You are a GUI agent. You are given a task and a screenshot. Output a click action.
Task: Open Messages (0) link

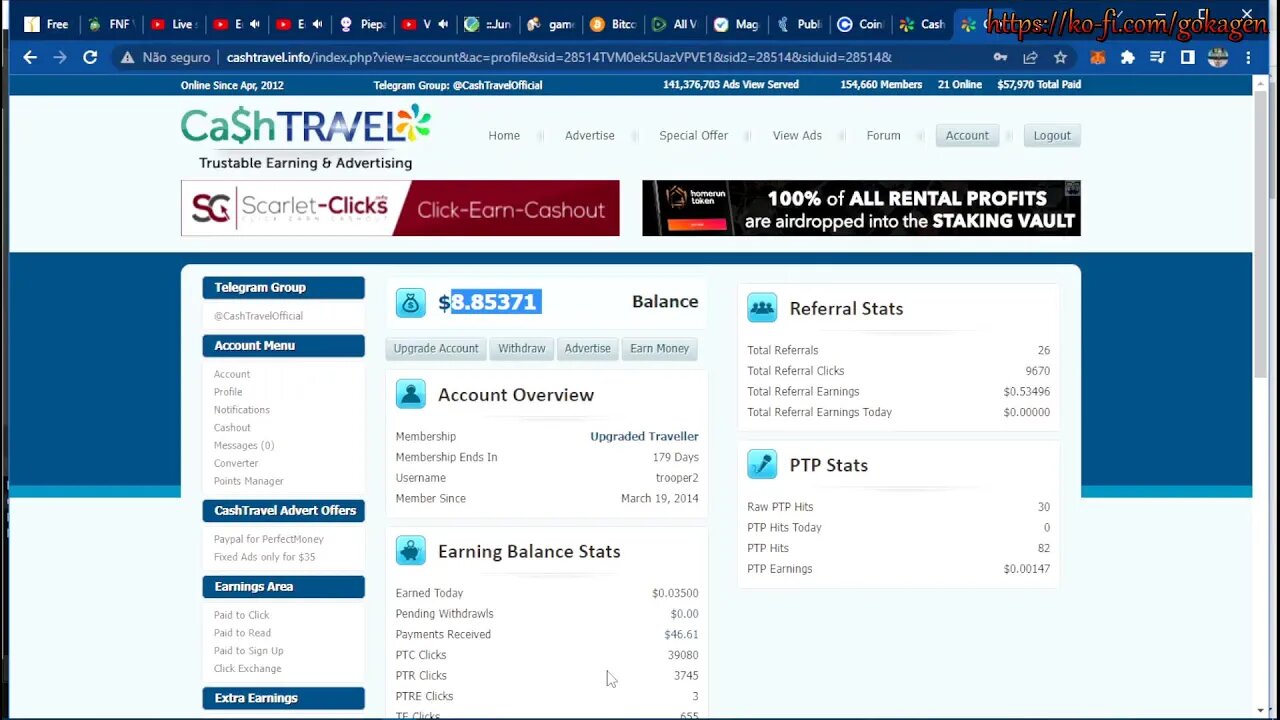[244, 445]
